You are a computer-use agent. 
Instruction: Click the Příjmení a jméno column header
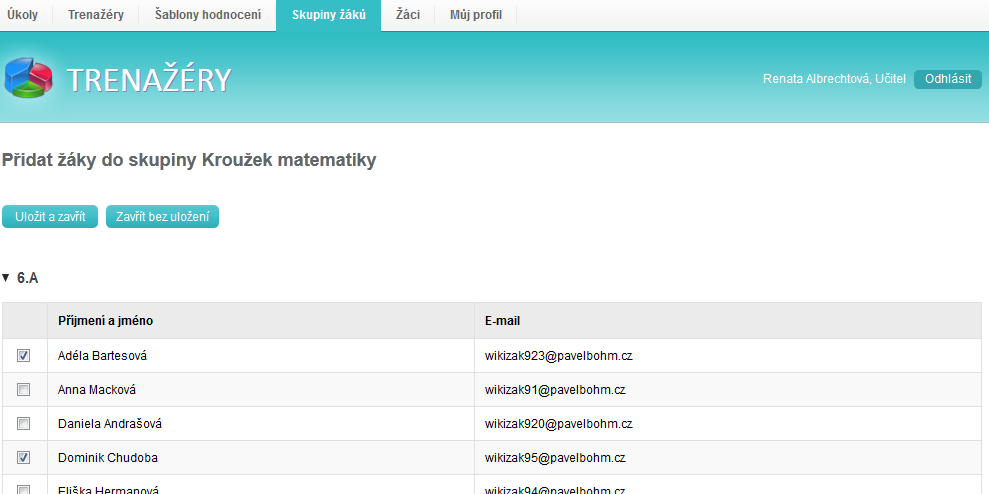(106, 321)
